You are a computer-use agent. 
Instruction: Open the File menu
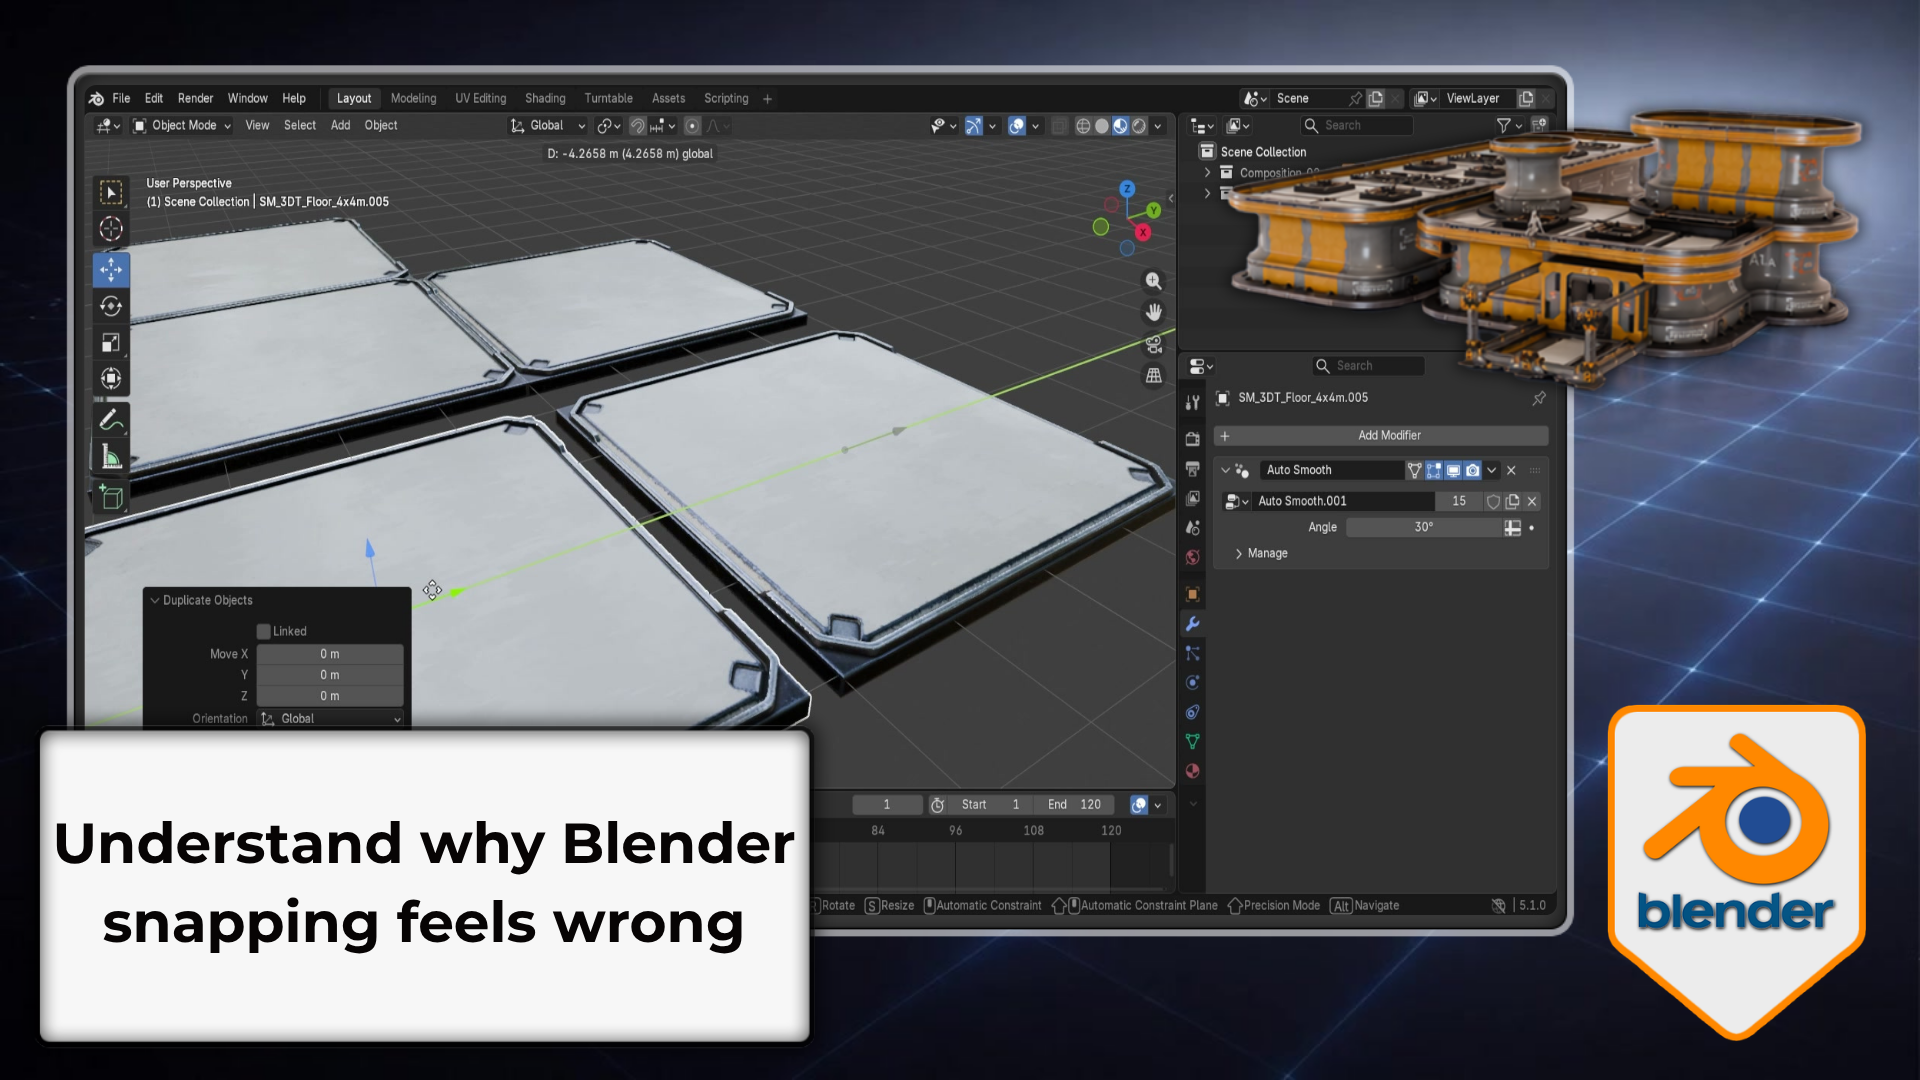121,98
